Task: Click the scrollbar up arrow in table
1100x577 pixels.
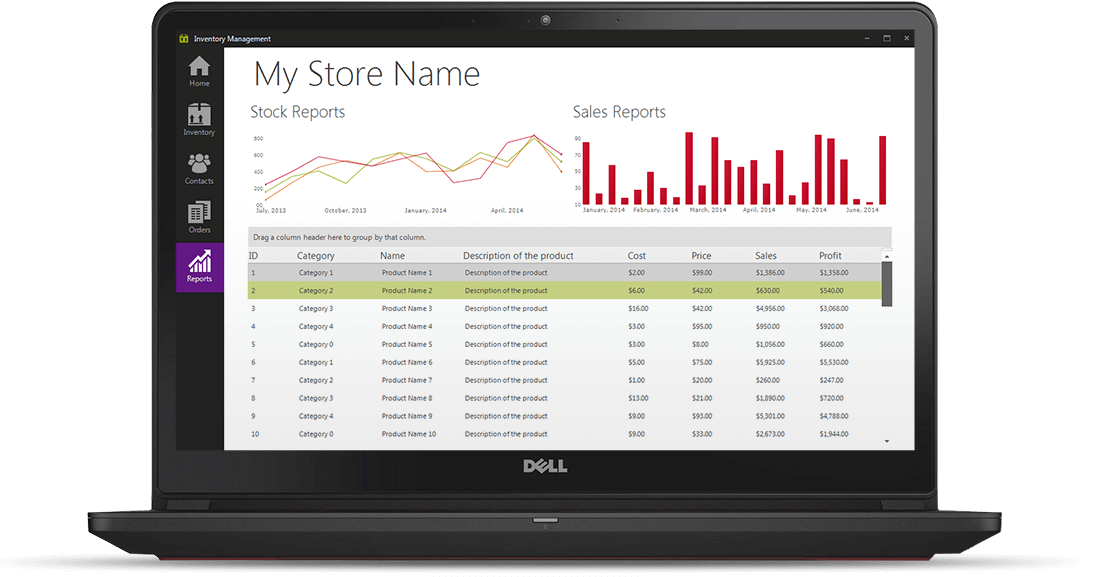Action: tap(886, 256)
